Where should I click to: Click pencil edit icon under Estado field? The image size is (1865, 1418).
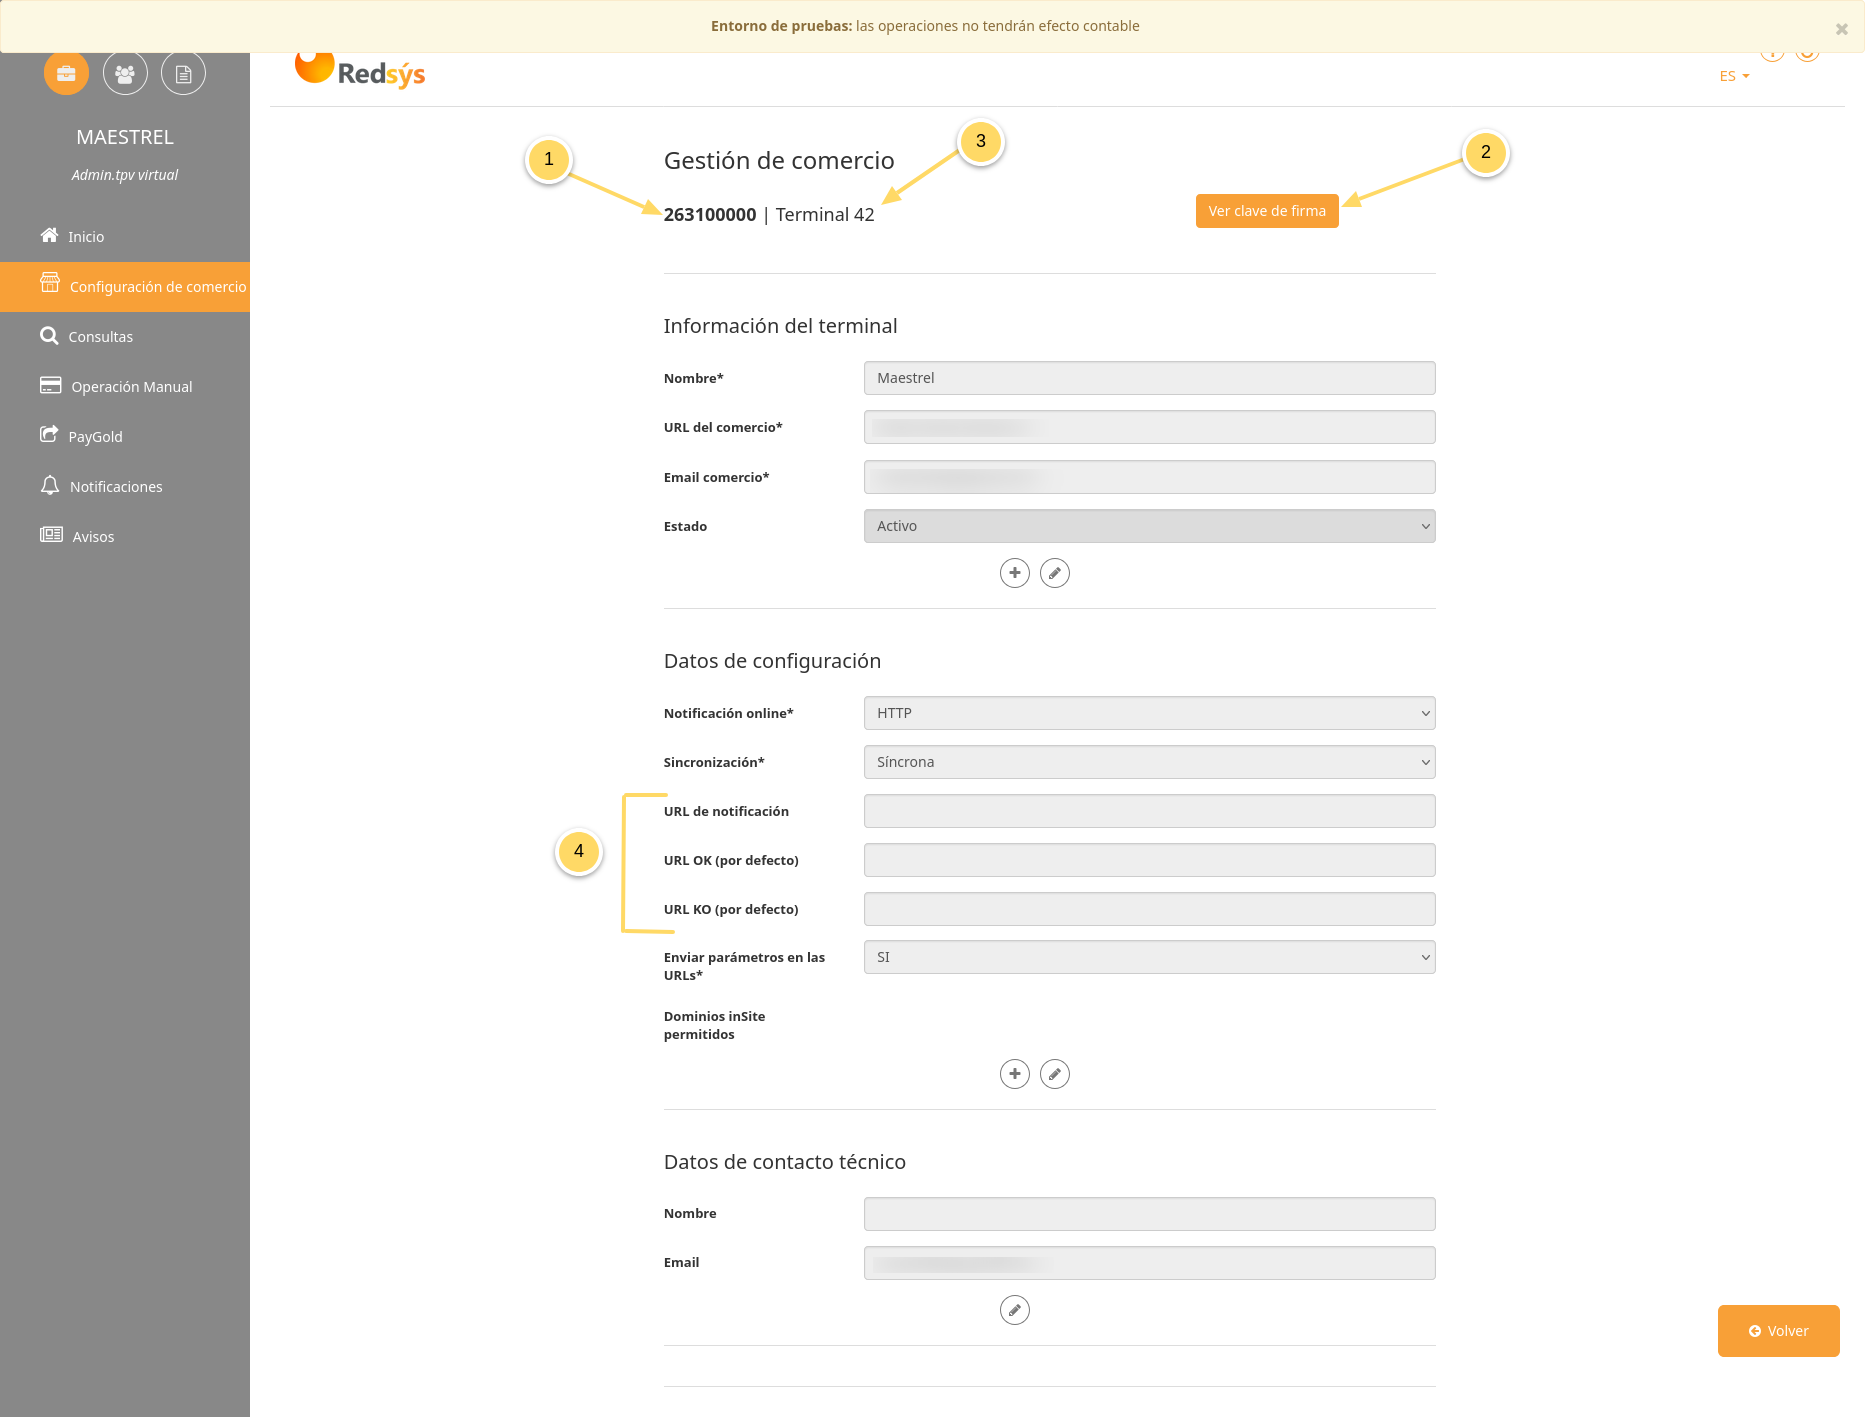(x=1054, y=573)
